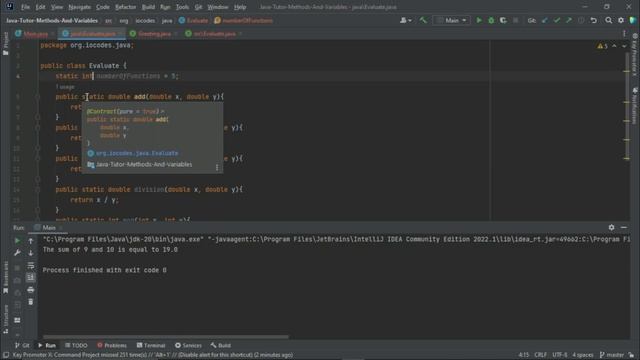Clear console output with the trash icon
This screenshot has width=640, height=360.
tap(31, 302)
